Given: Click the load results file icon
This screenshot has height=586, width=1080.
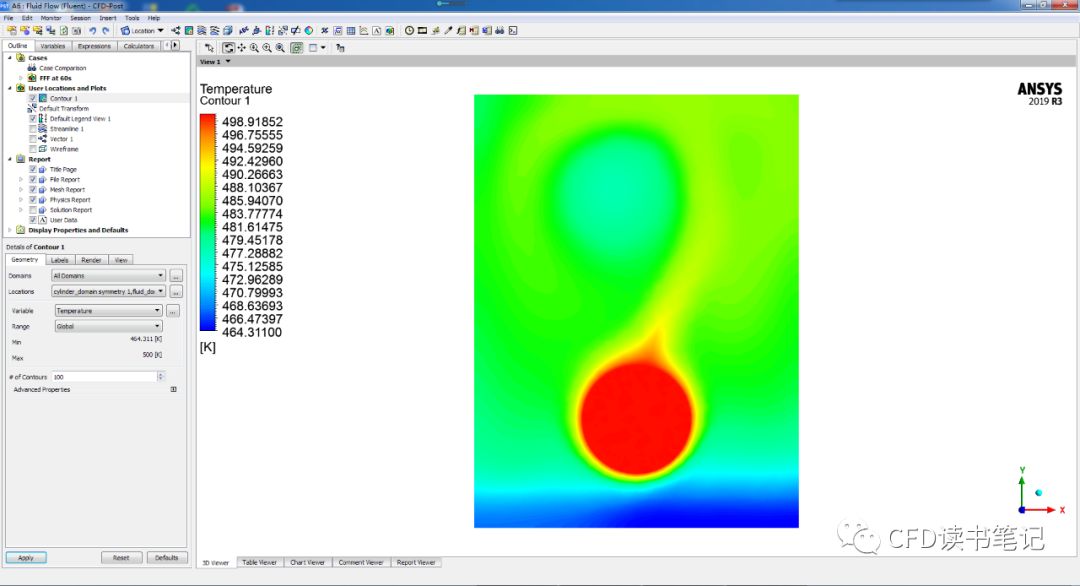Looking at the screenshot, I should pos(12,30).
